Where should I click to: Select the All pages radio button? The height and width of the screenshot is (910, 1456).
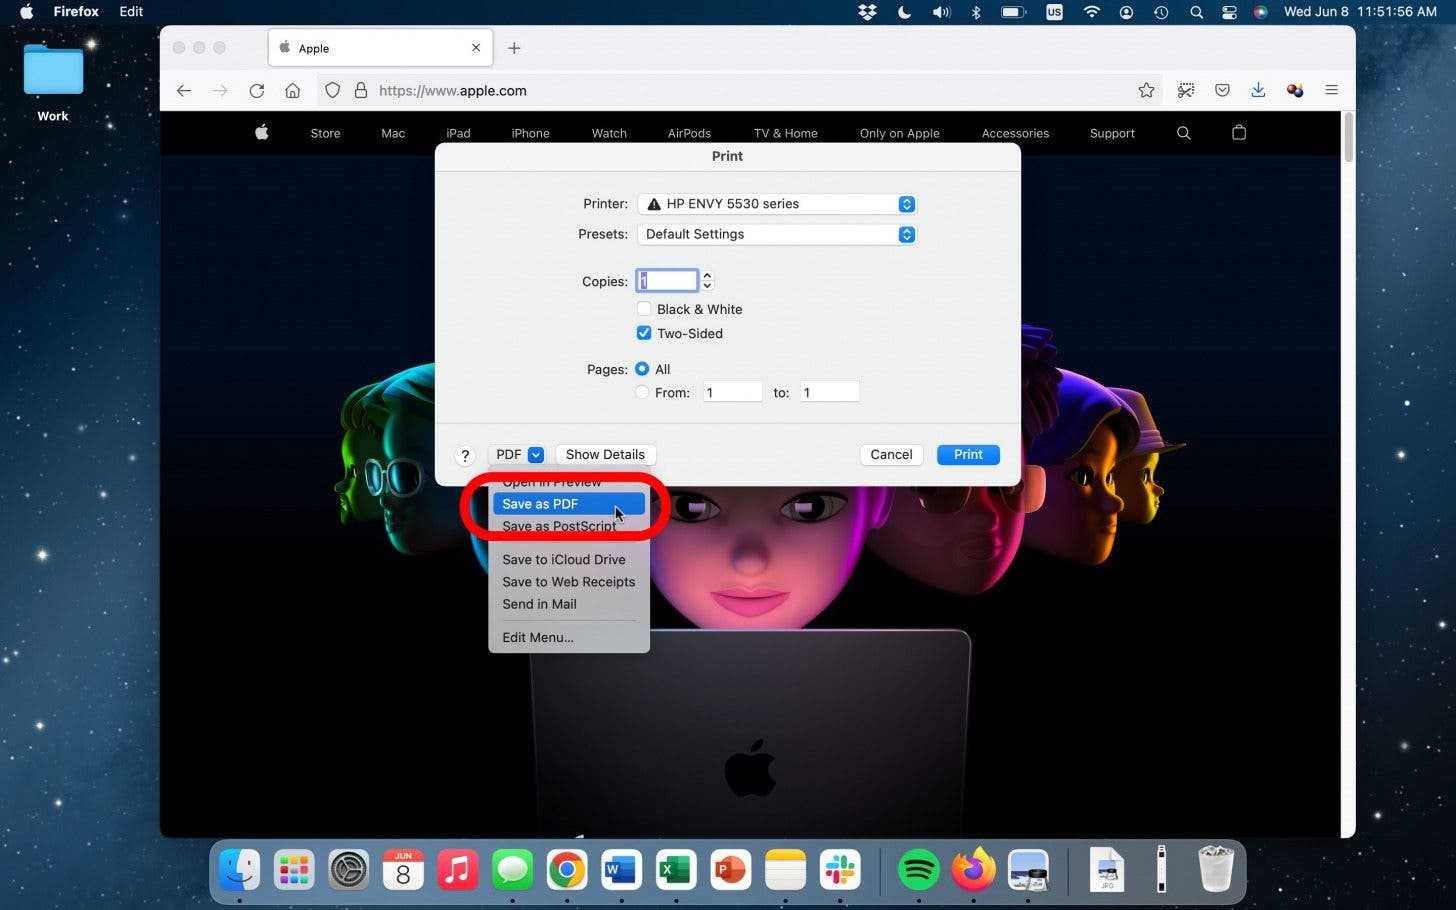click(642, 369)
